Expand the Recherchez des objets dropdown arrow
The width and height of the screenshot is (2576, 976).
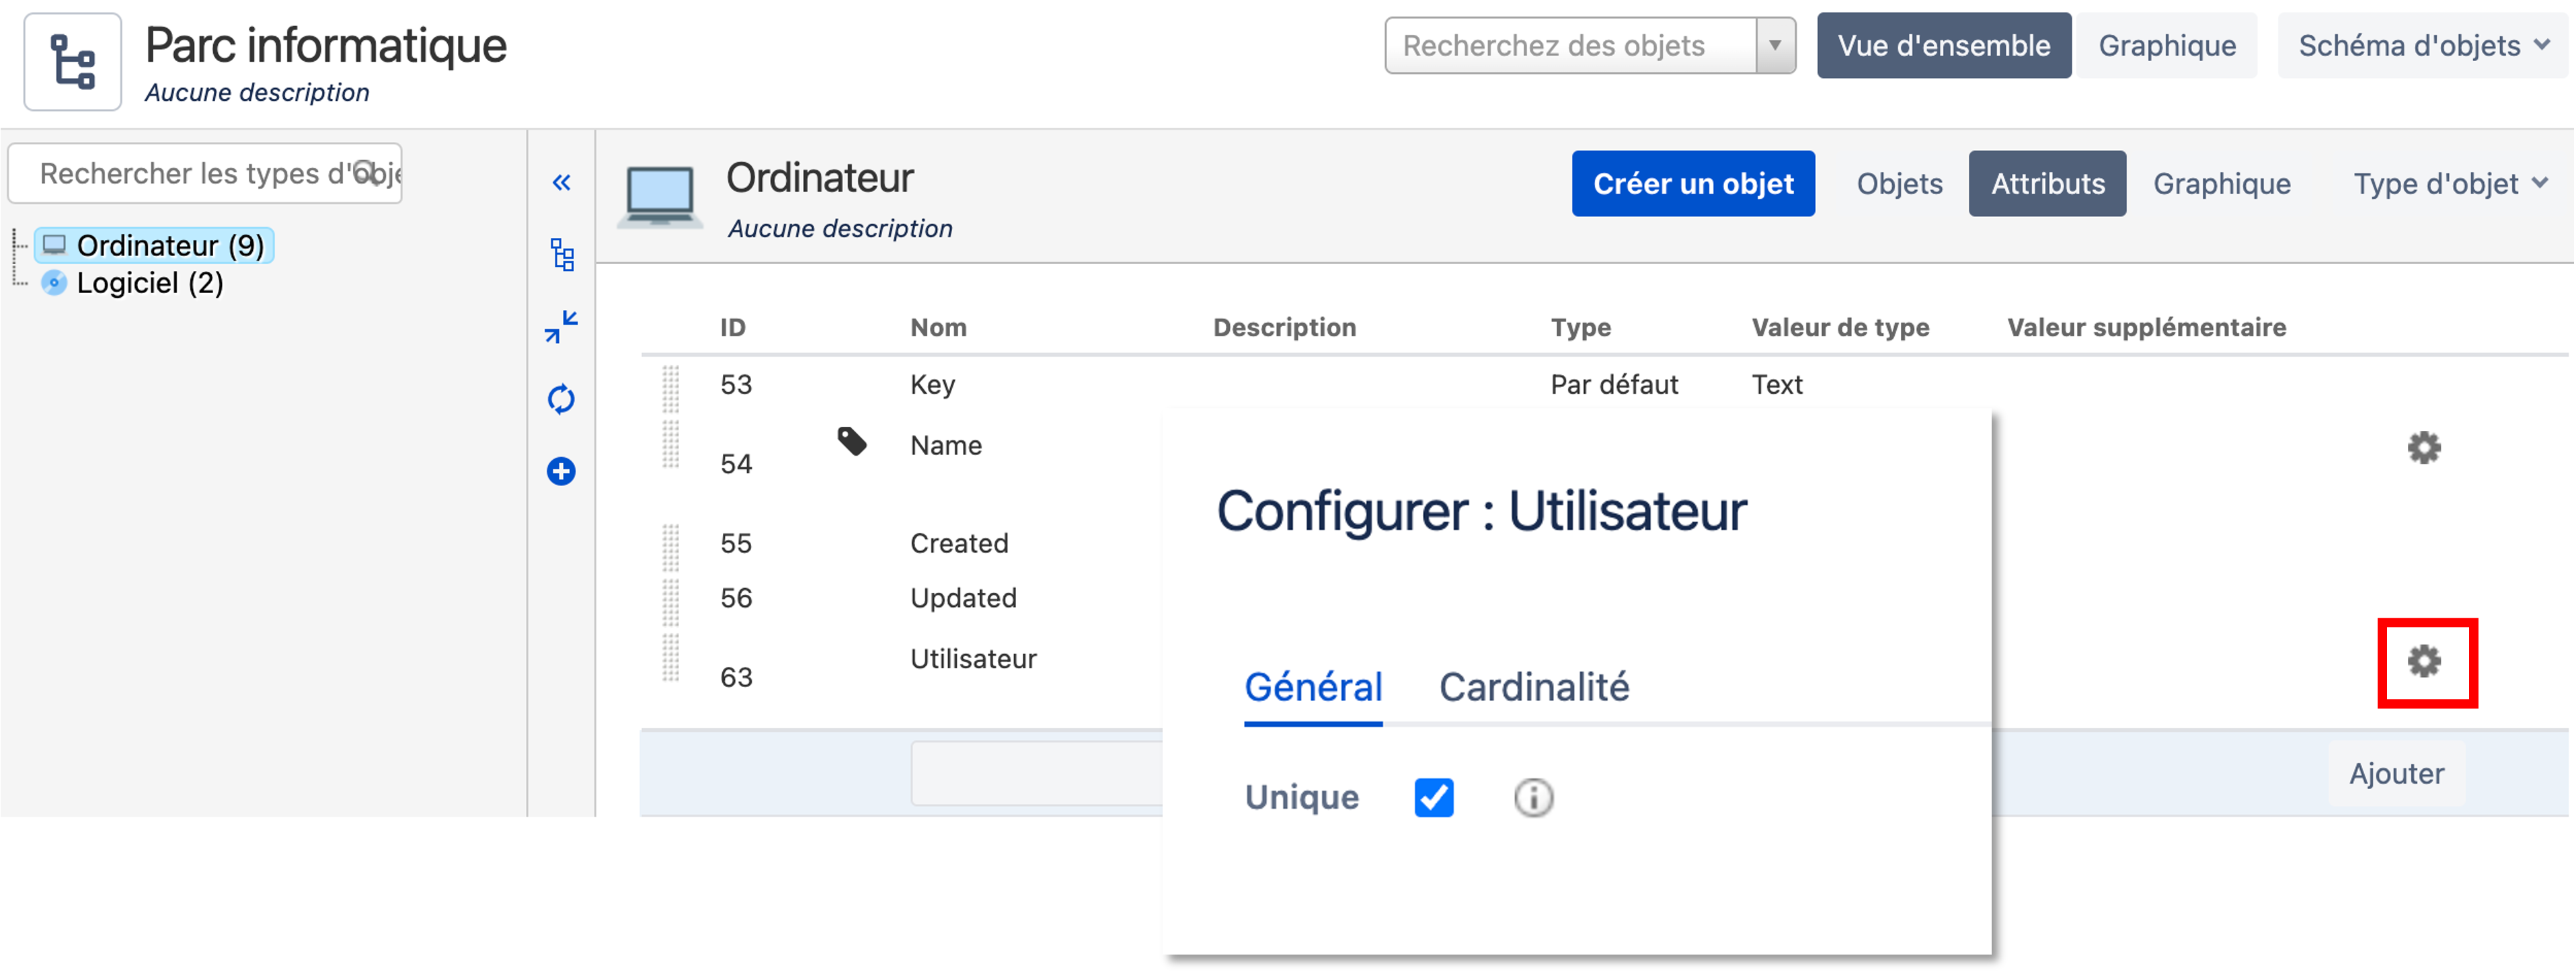(1775, 45)
